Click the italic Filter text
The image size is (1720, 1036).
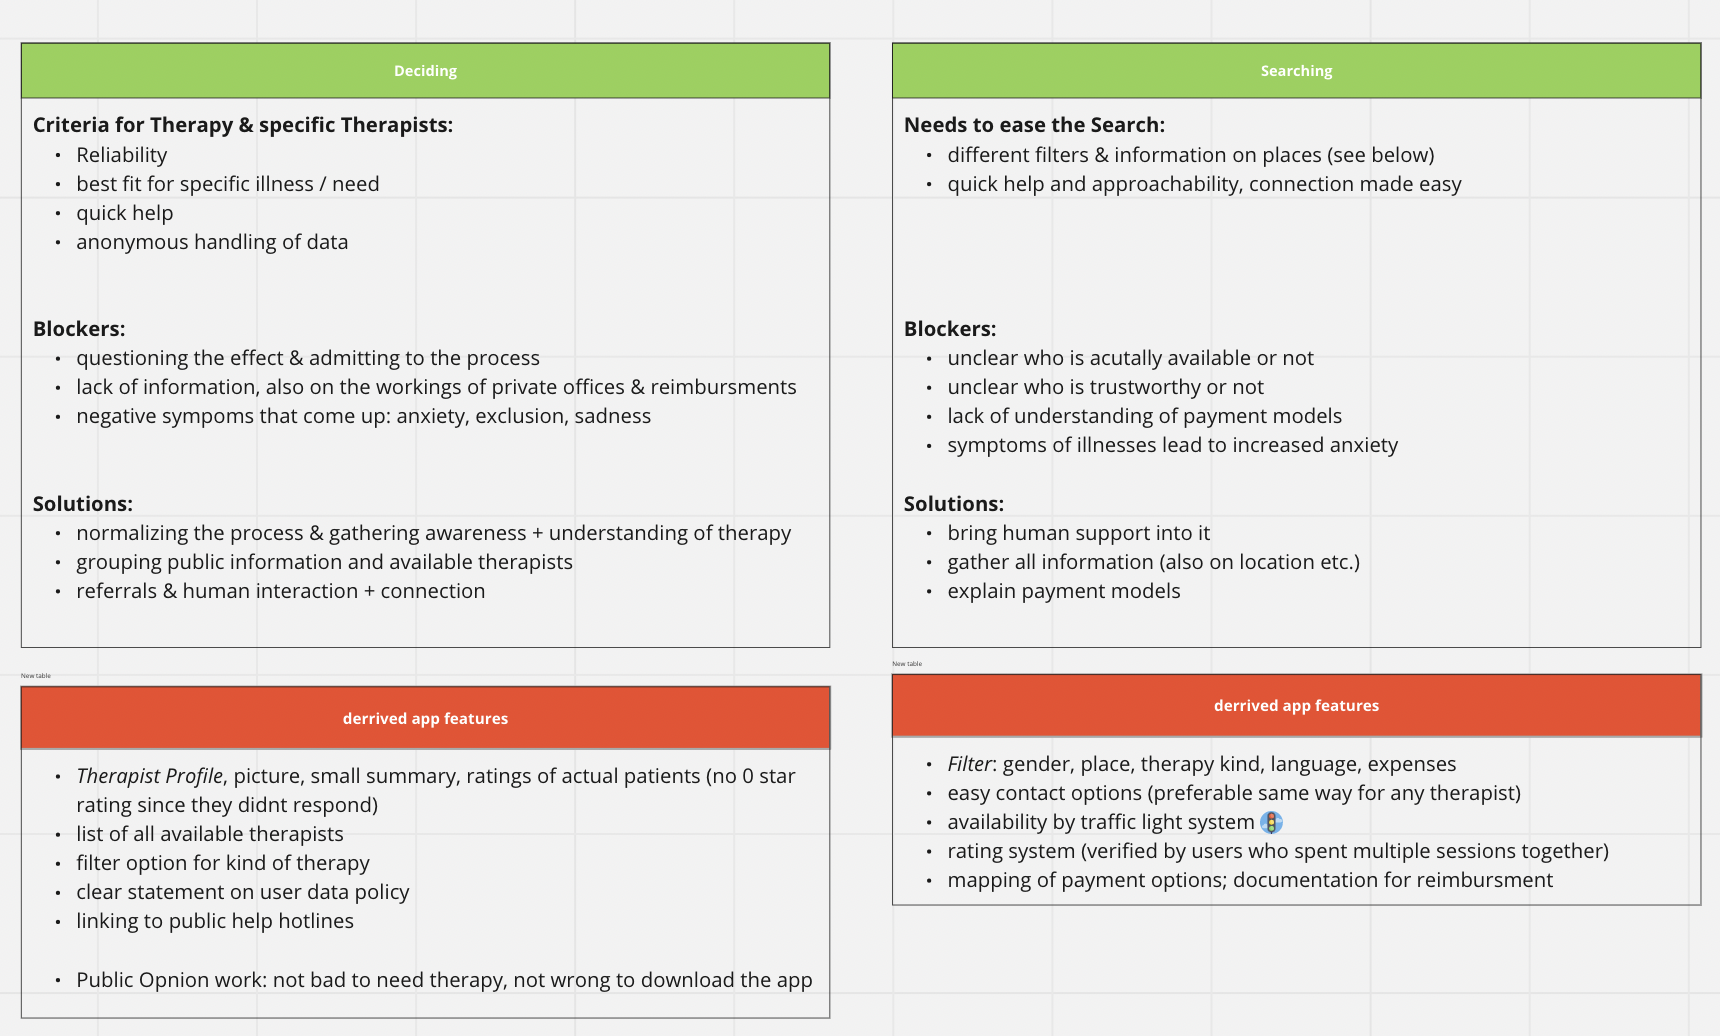tap(970, 764)
